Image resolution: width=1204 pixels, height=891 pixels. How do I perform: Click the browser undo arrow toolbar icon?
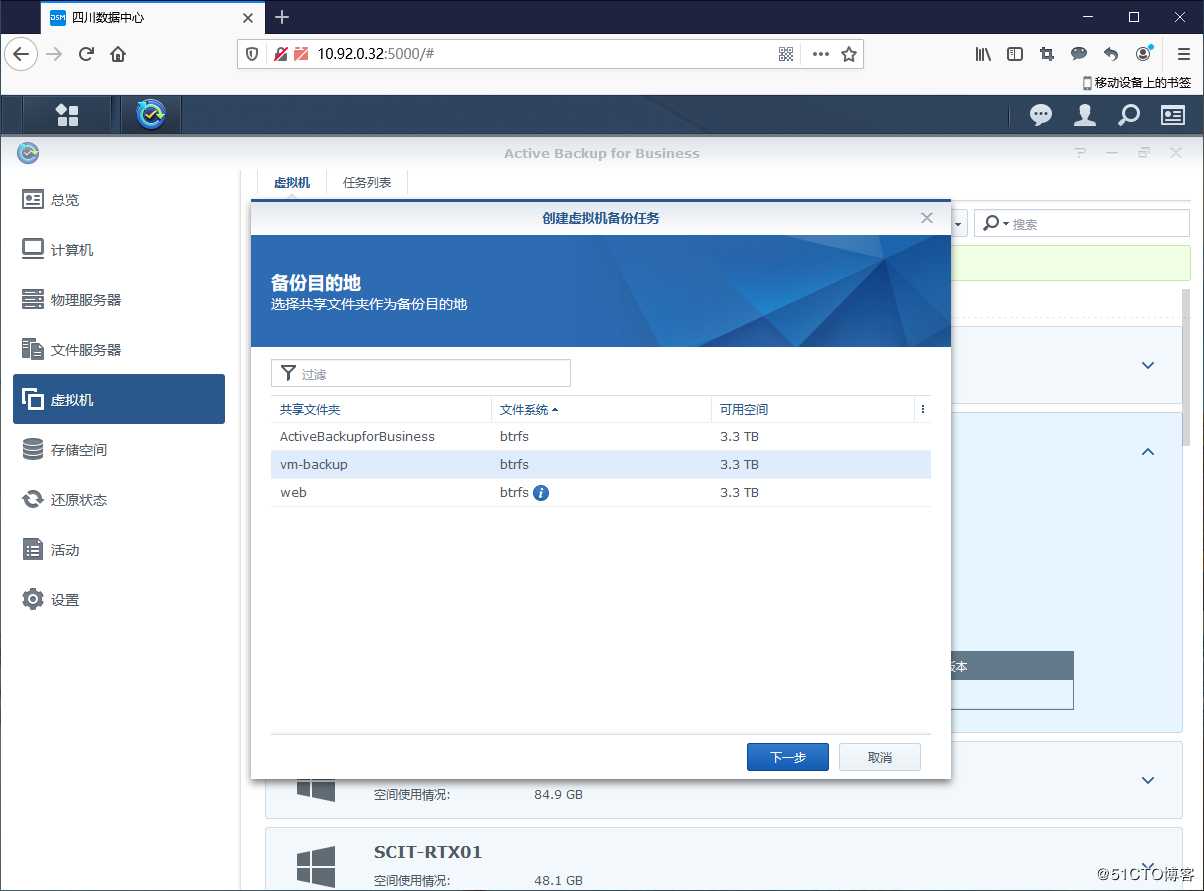1111,54
